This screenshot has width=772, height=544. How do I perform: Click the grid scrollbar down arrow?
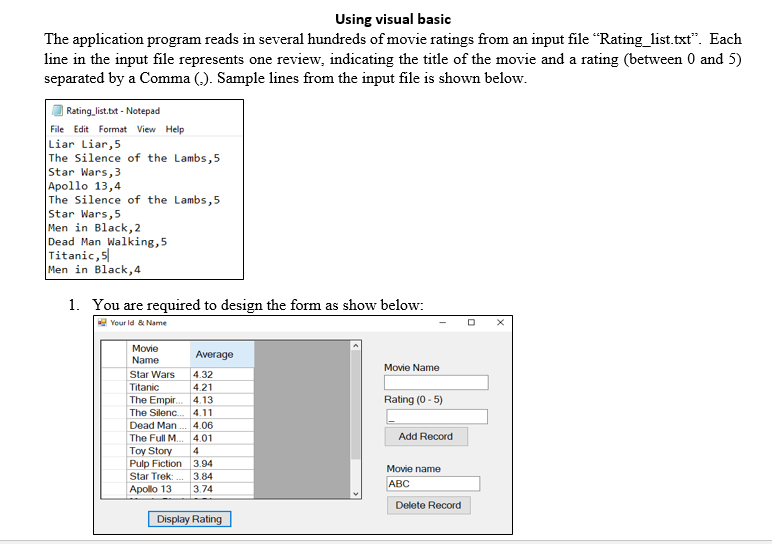pos(356,494)
